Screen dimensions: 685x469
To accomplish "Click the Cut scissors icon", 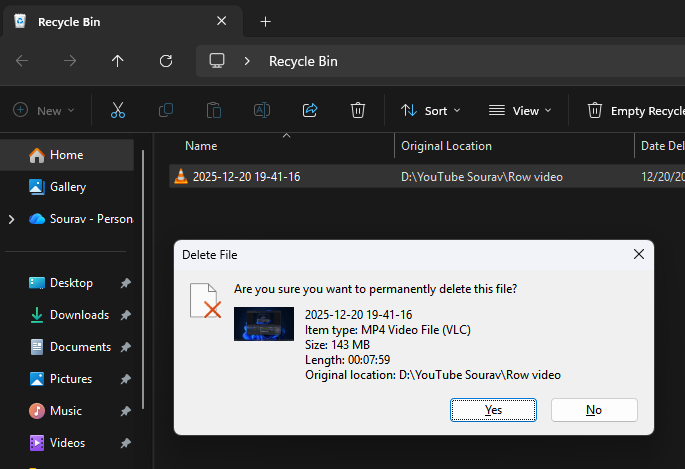I will click(x=118, y=111).
